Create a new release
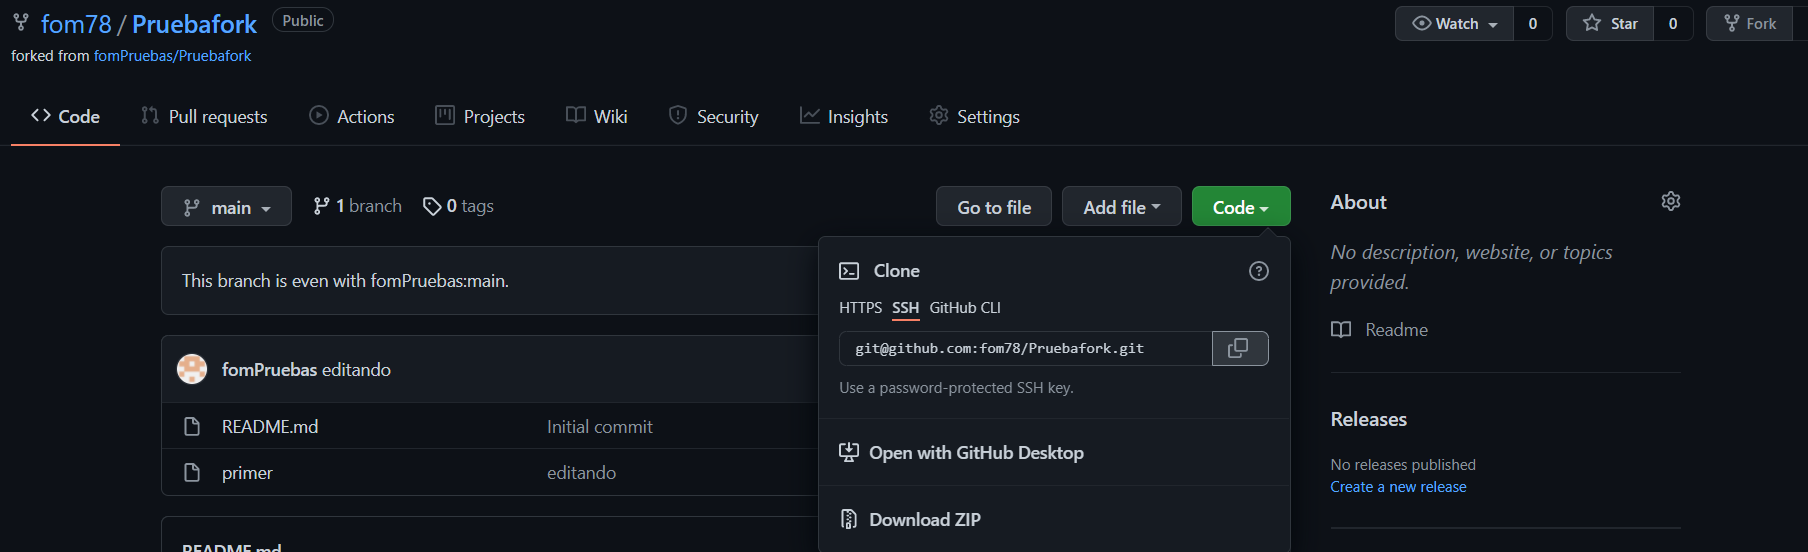 tap(1398, 487)
